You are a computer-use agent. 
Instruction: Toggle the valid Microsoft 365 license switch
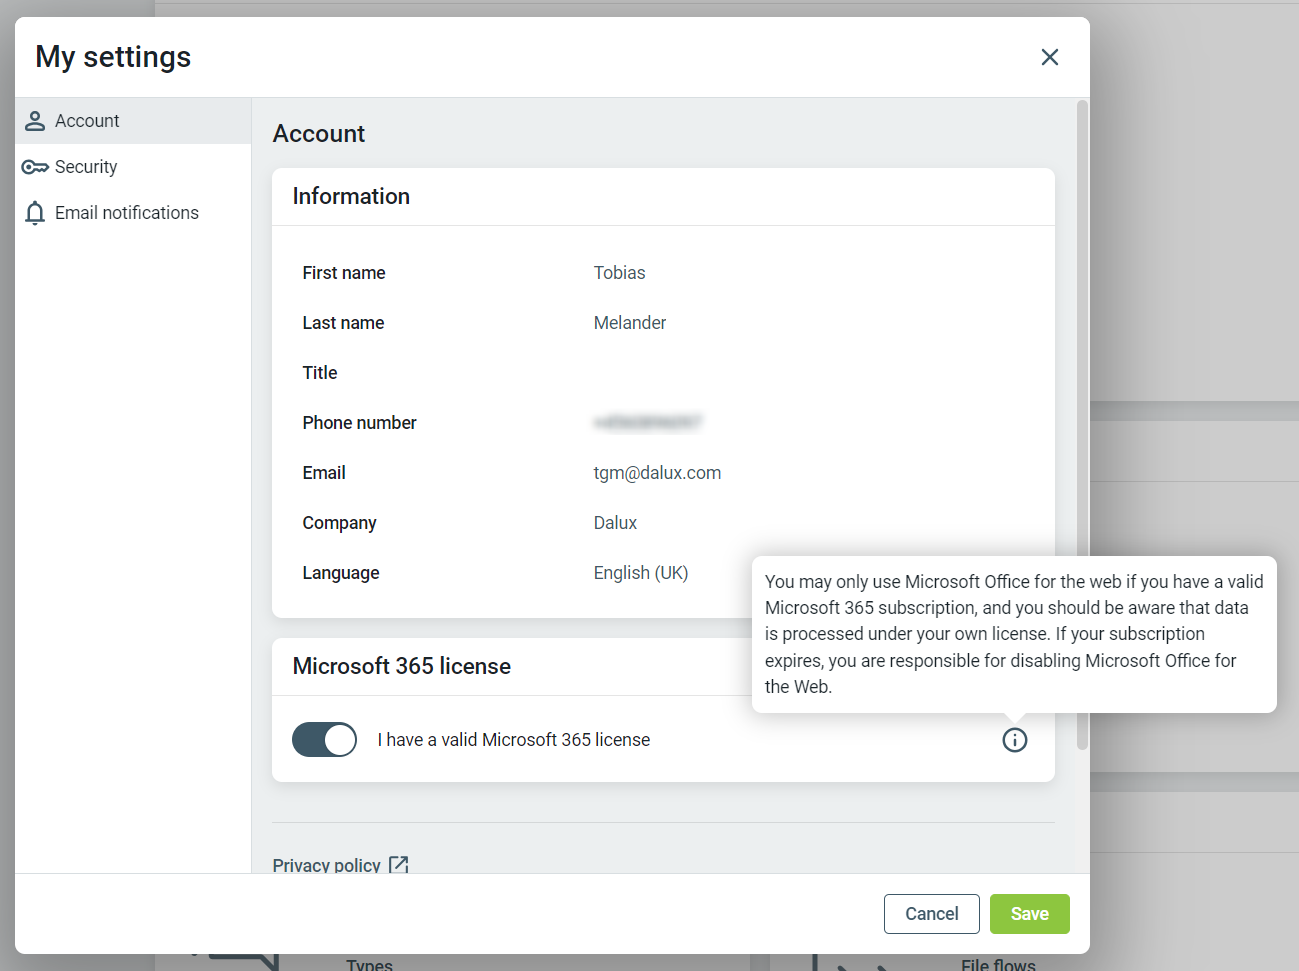pos(324,740)
